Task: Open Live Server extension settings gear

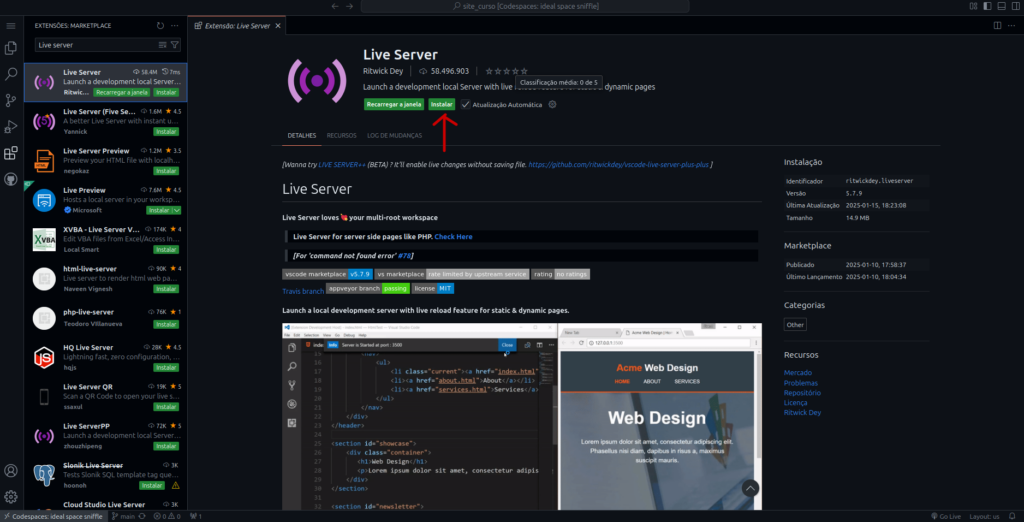Action: pos(552,105)
